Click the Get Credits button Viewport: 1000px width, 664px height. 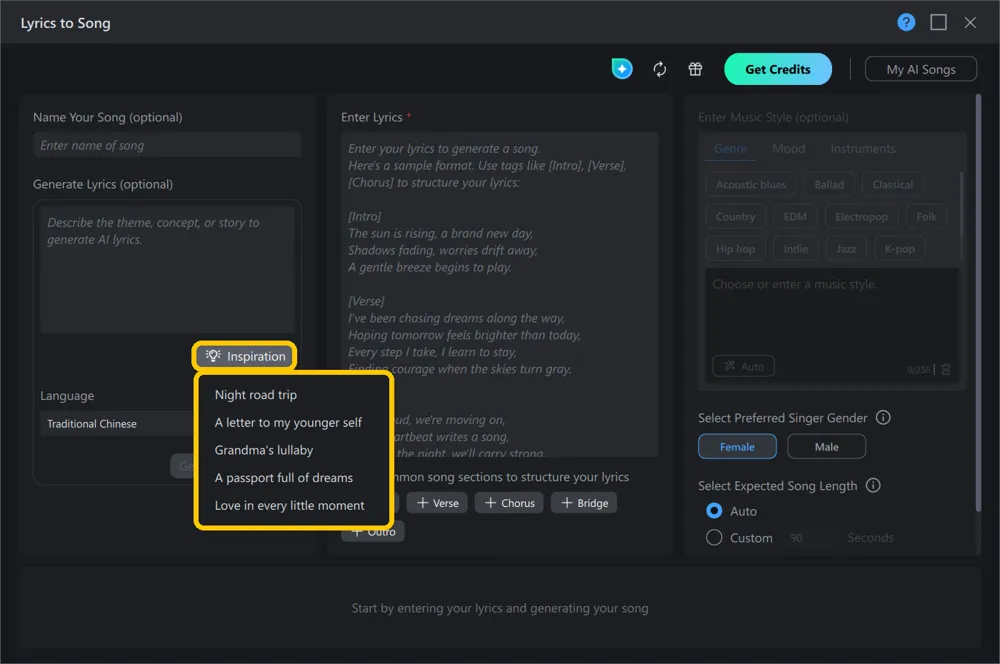(x=778, y=69)
